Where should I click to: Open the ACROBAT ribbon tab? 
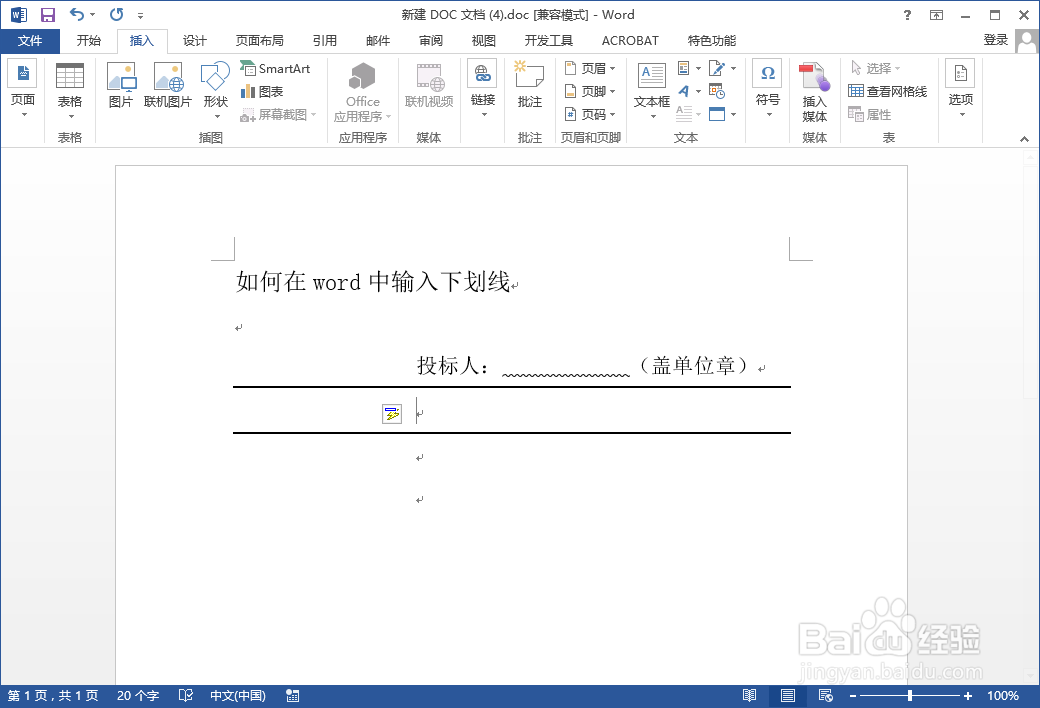(629, 41)
